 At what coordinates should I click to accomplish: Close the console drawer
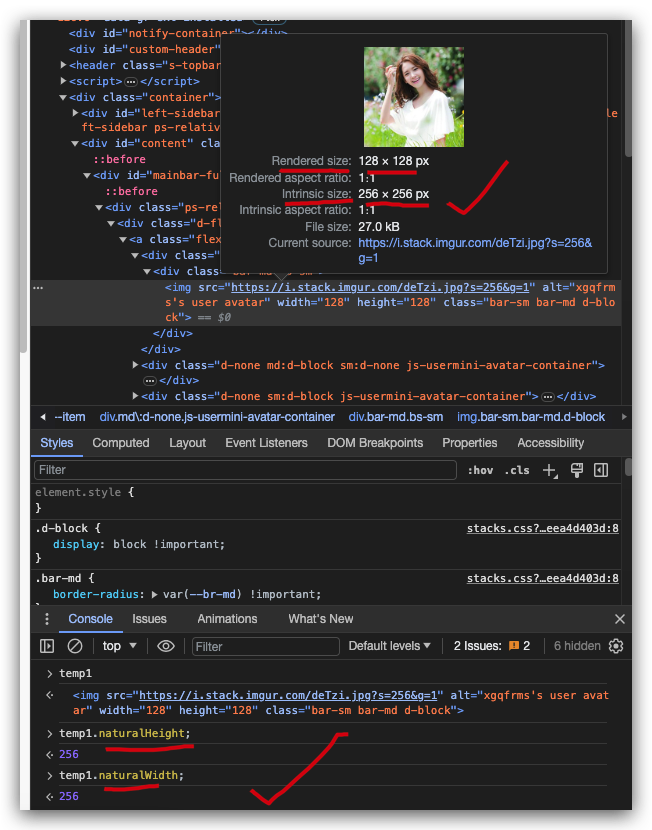(x=620, y=619)
